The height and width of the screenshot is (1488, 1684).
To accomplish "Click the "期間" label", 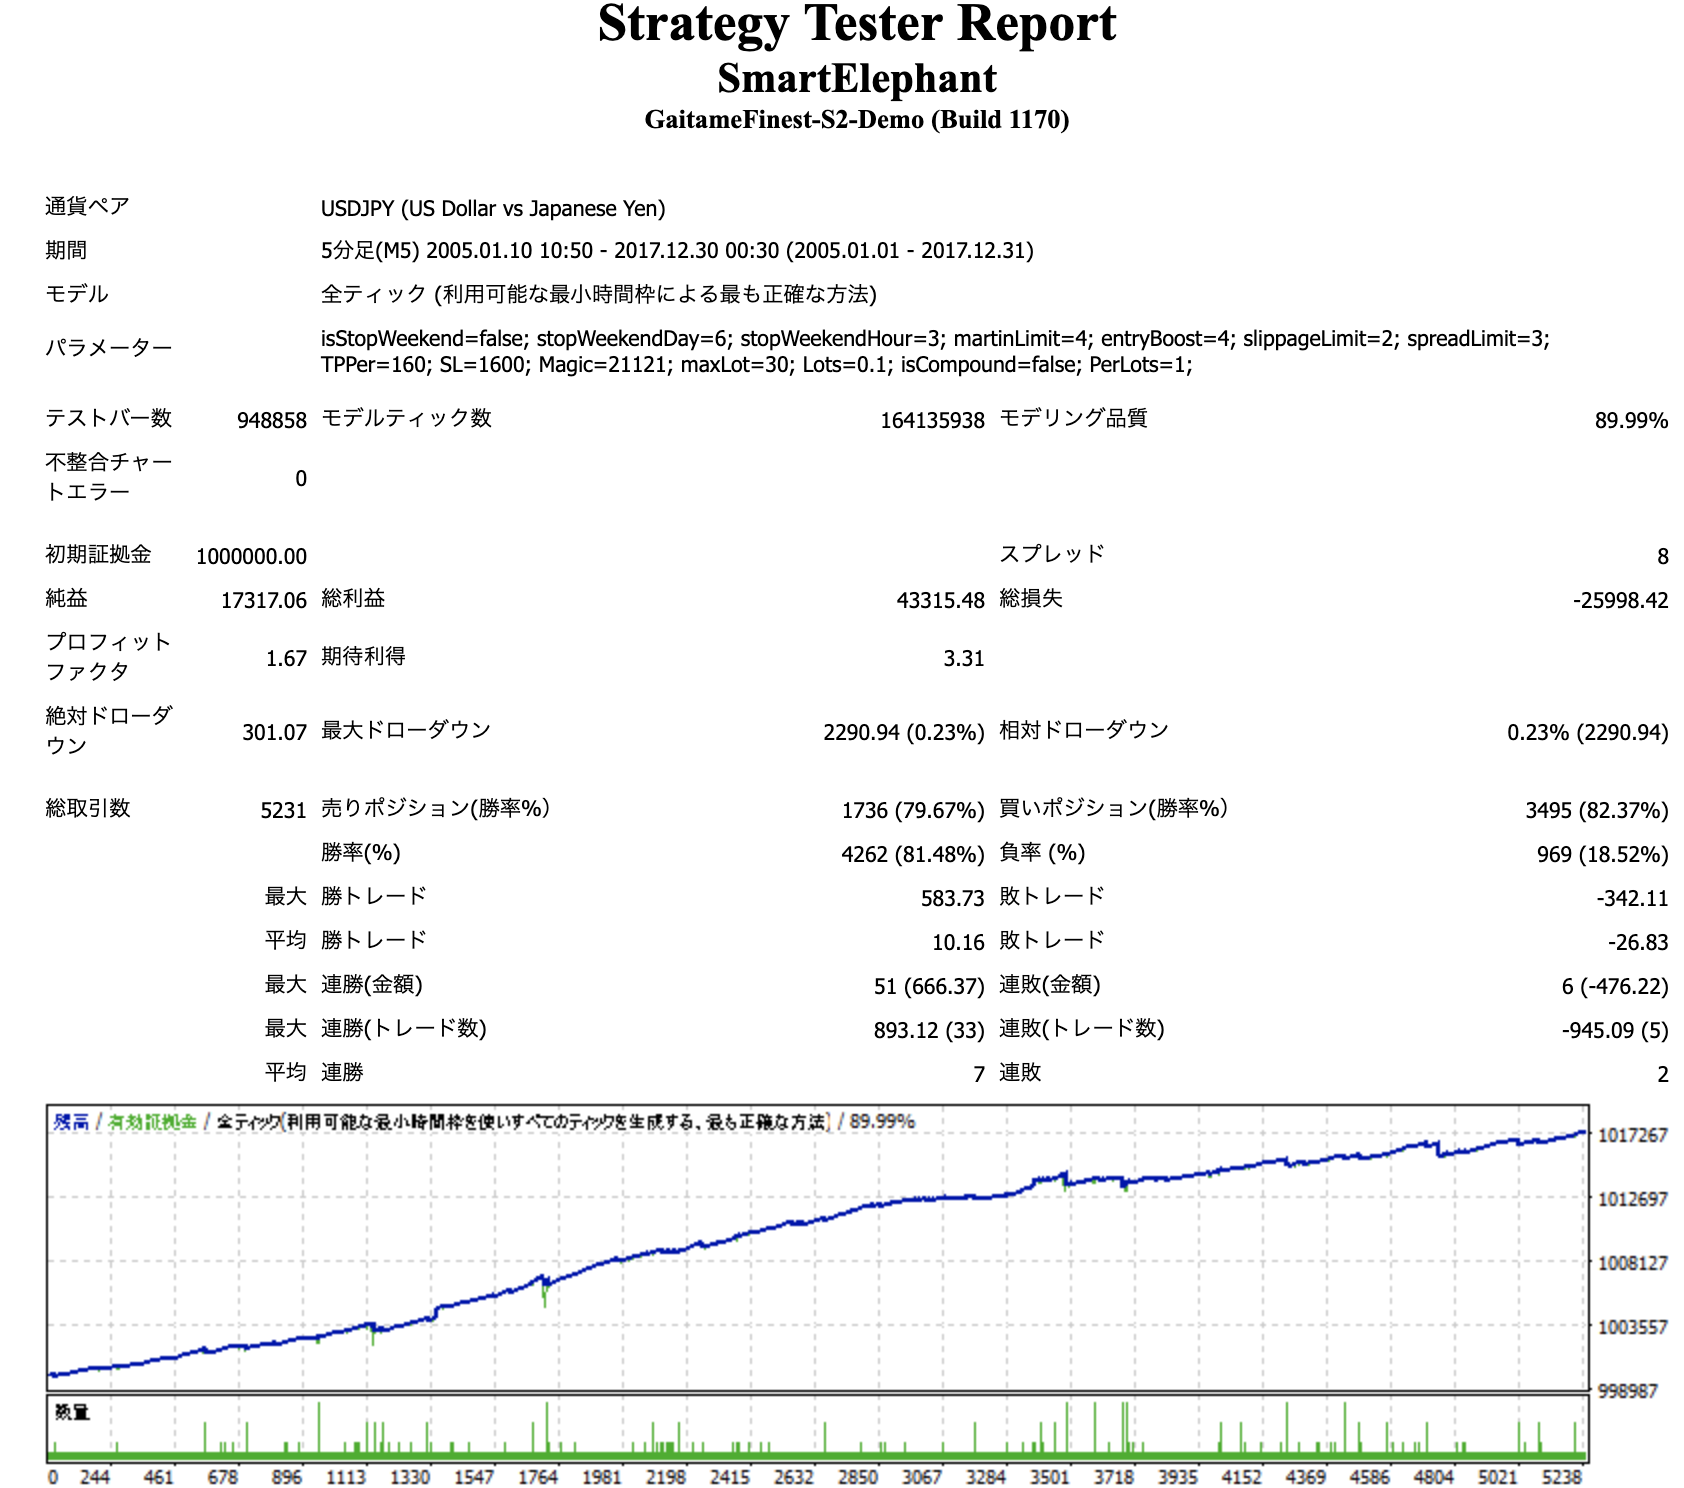I will coord(66,250).
